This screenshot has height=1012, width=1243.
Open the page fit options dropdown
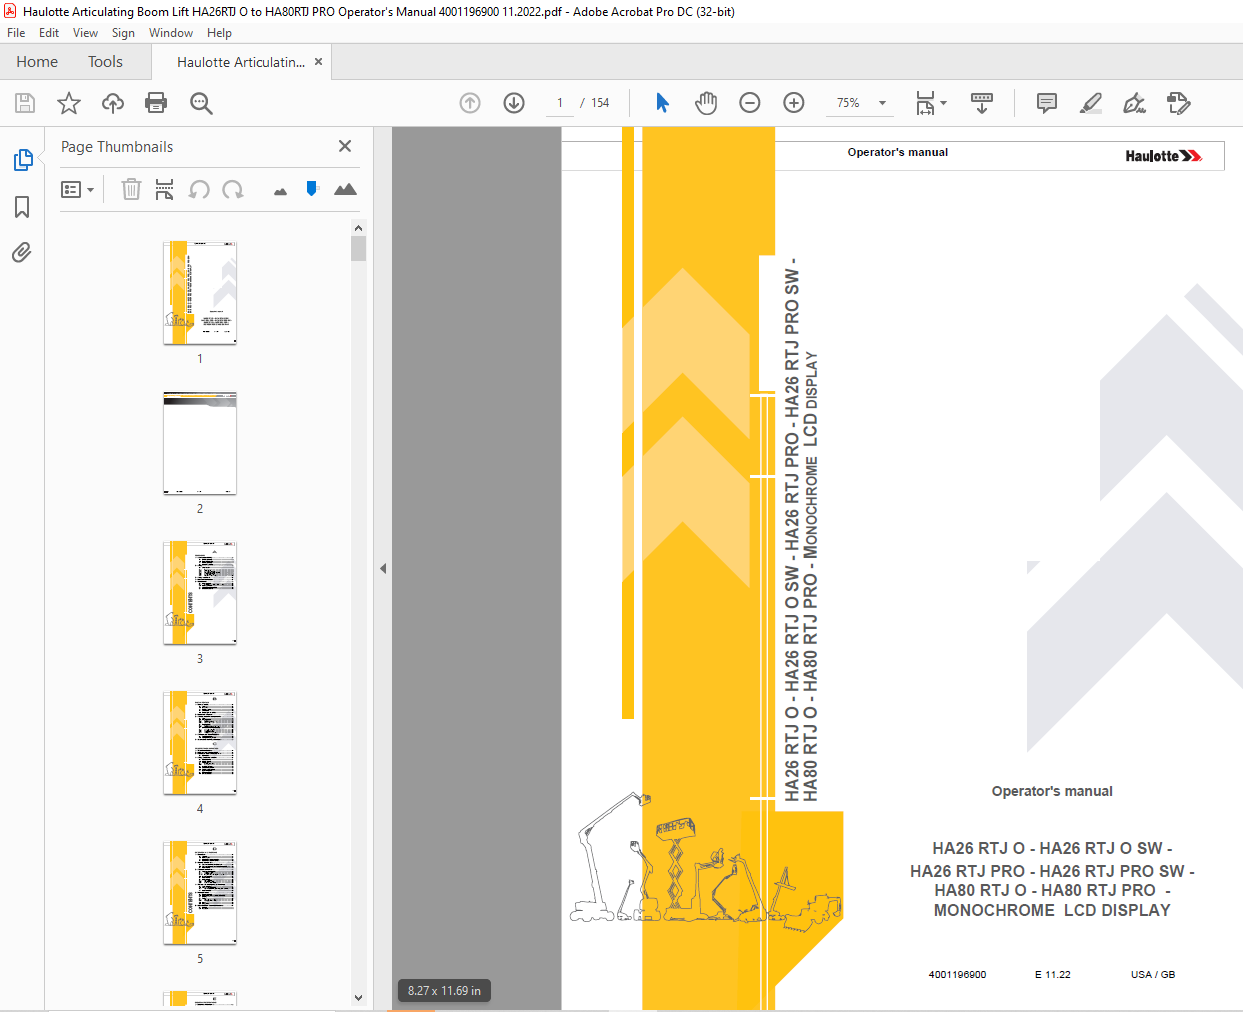tap(930, 103)
